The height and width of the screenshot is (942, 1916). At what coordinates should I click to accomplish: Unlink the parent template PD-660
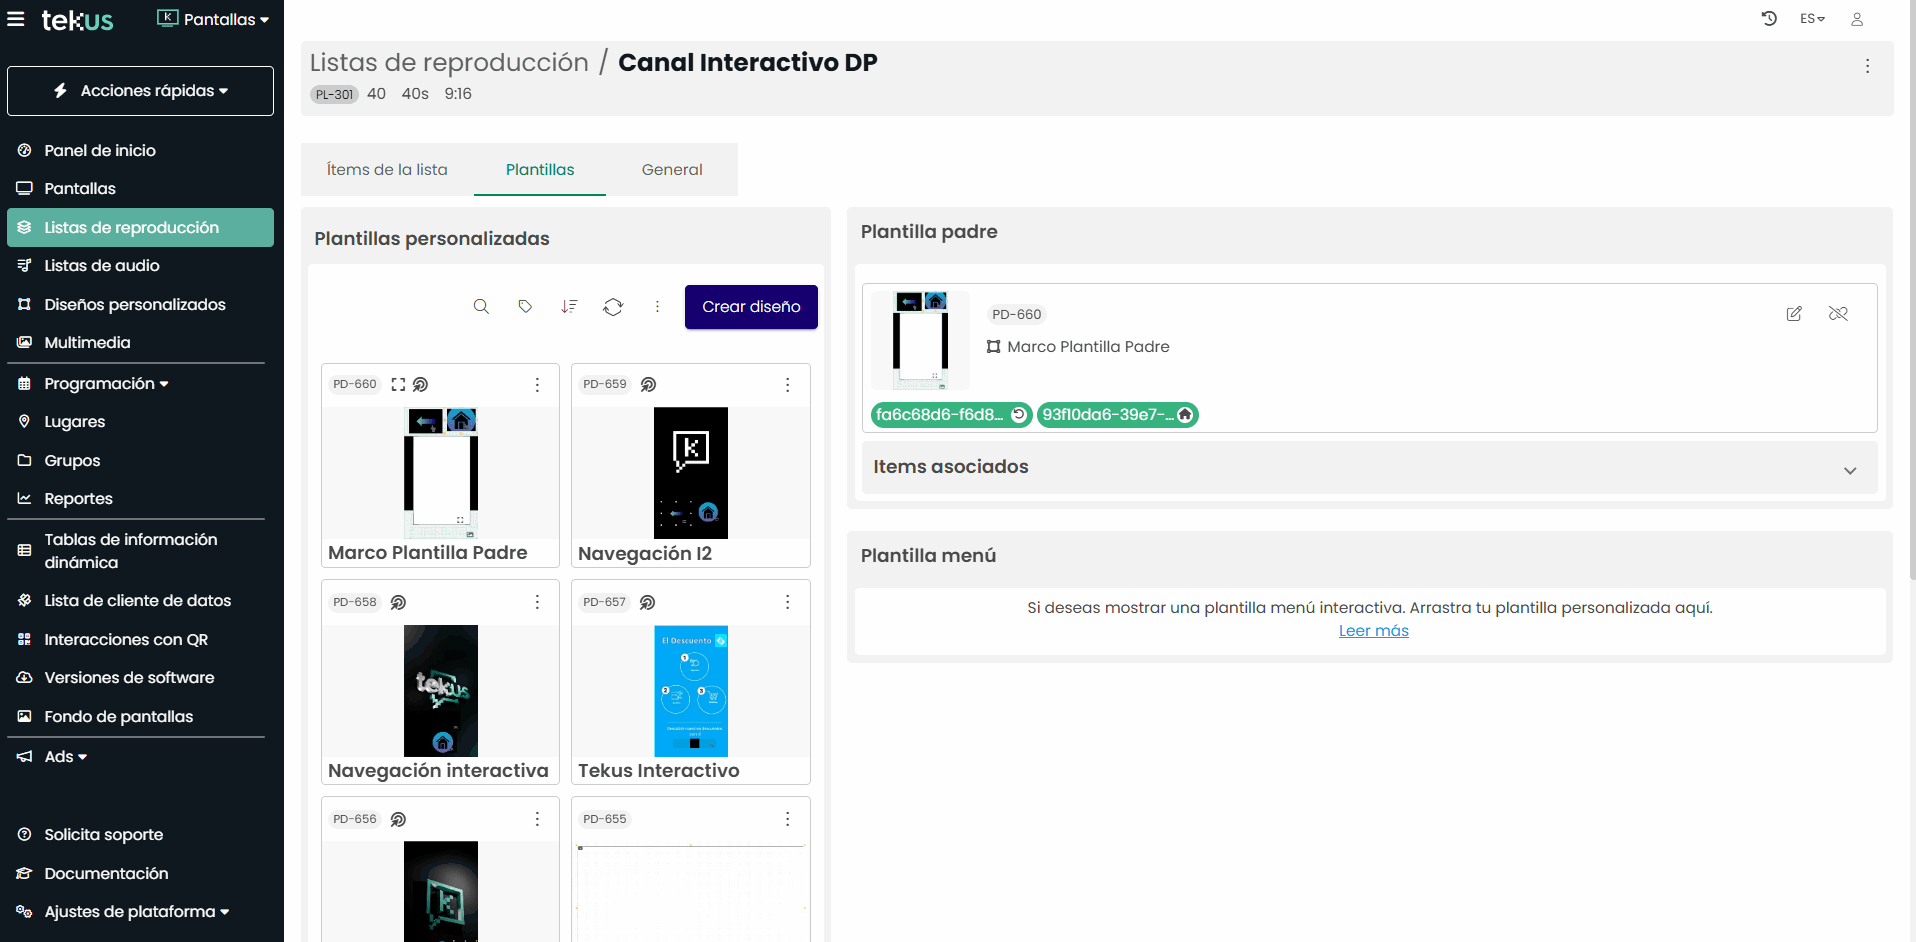click(1838, 314)
